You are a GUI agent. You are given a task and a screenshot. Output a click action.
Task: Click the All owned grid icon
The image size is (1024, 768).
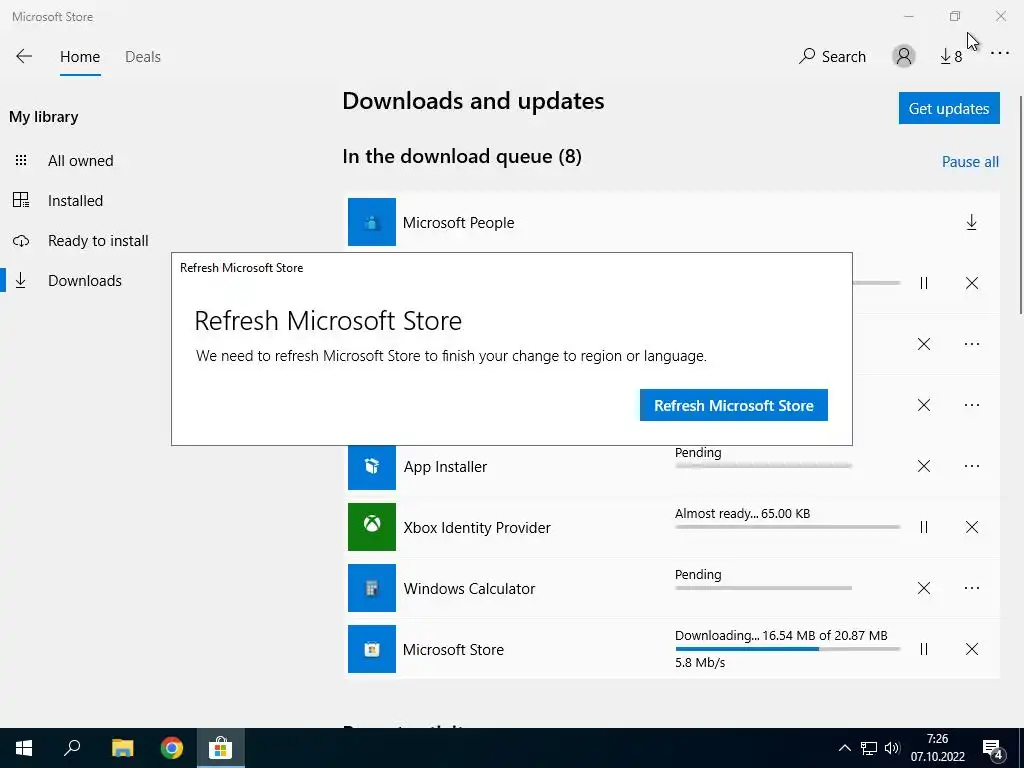(21, 160)
